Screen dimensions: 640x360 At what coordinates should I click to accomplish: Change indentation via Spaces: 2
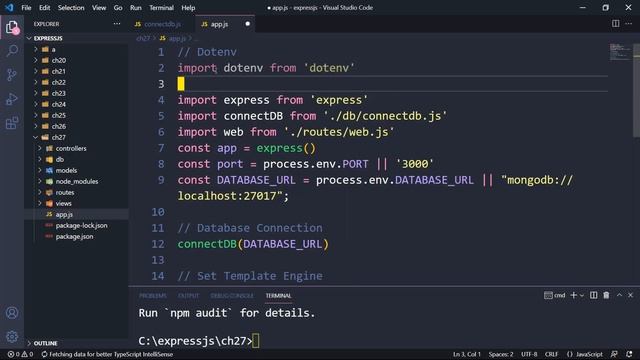tap(501, 354)
